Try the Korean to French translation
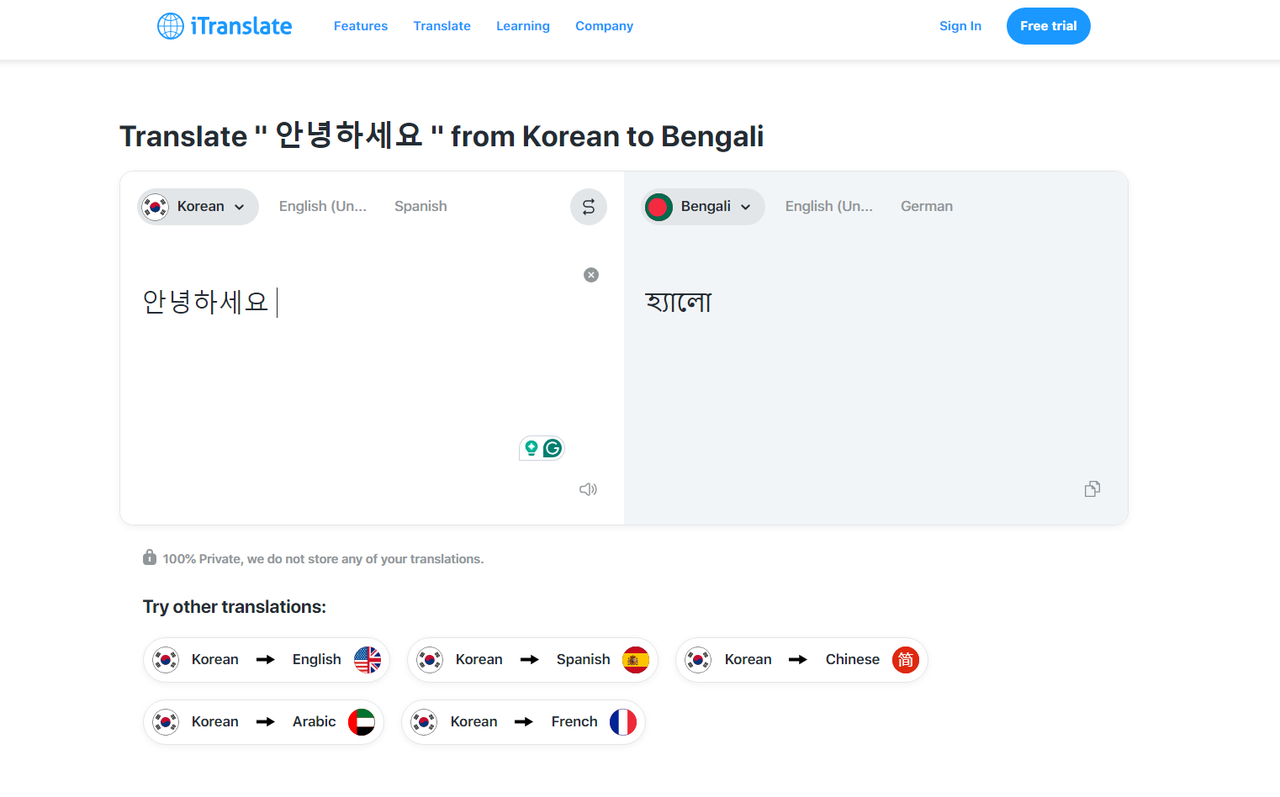The height and width of the screenshot is (797, 1280). pyautogui.click(x=523, y=722)
